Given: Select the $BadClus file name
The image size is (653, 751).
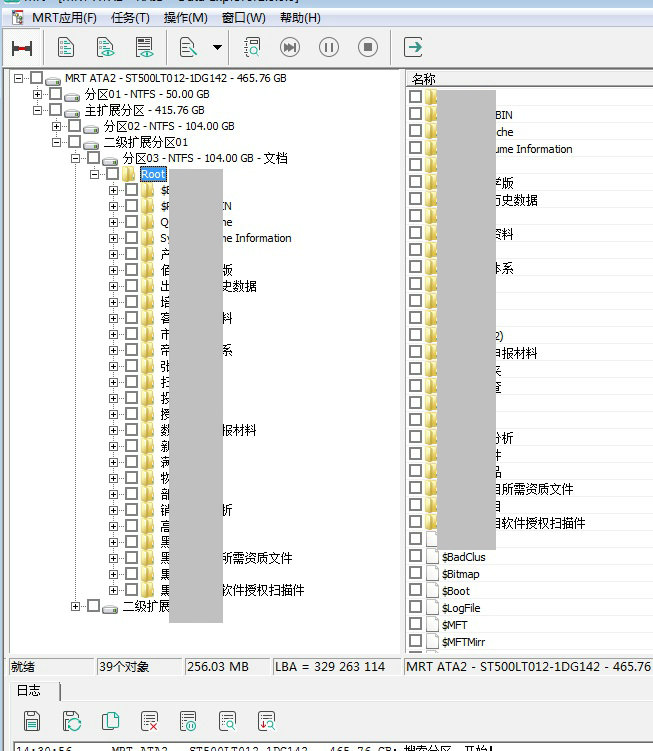Looking at the screenshot, I should coord(463,557).
